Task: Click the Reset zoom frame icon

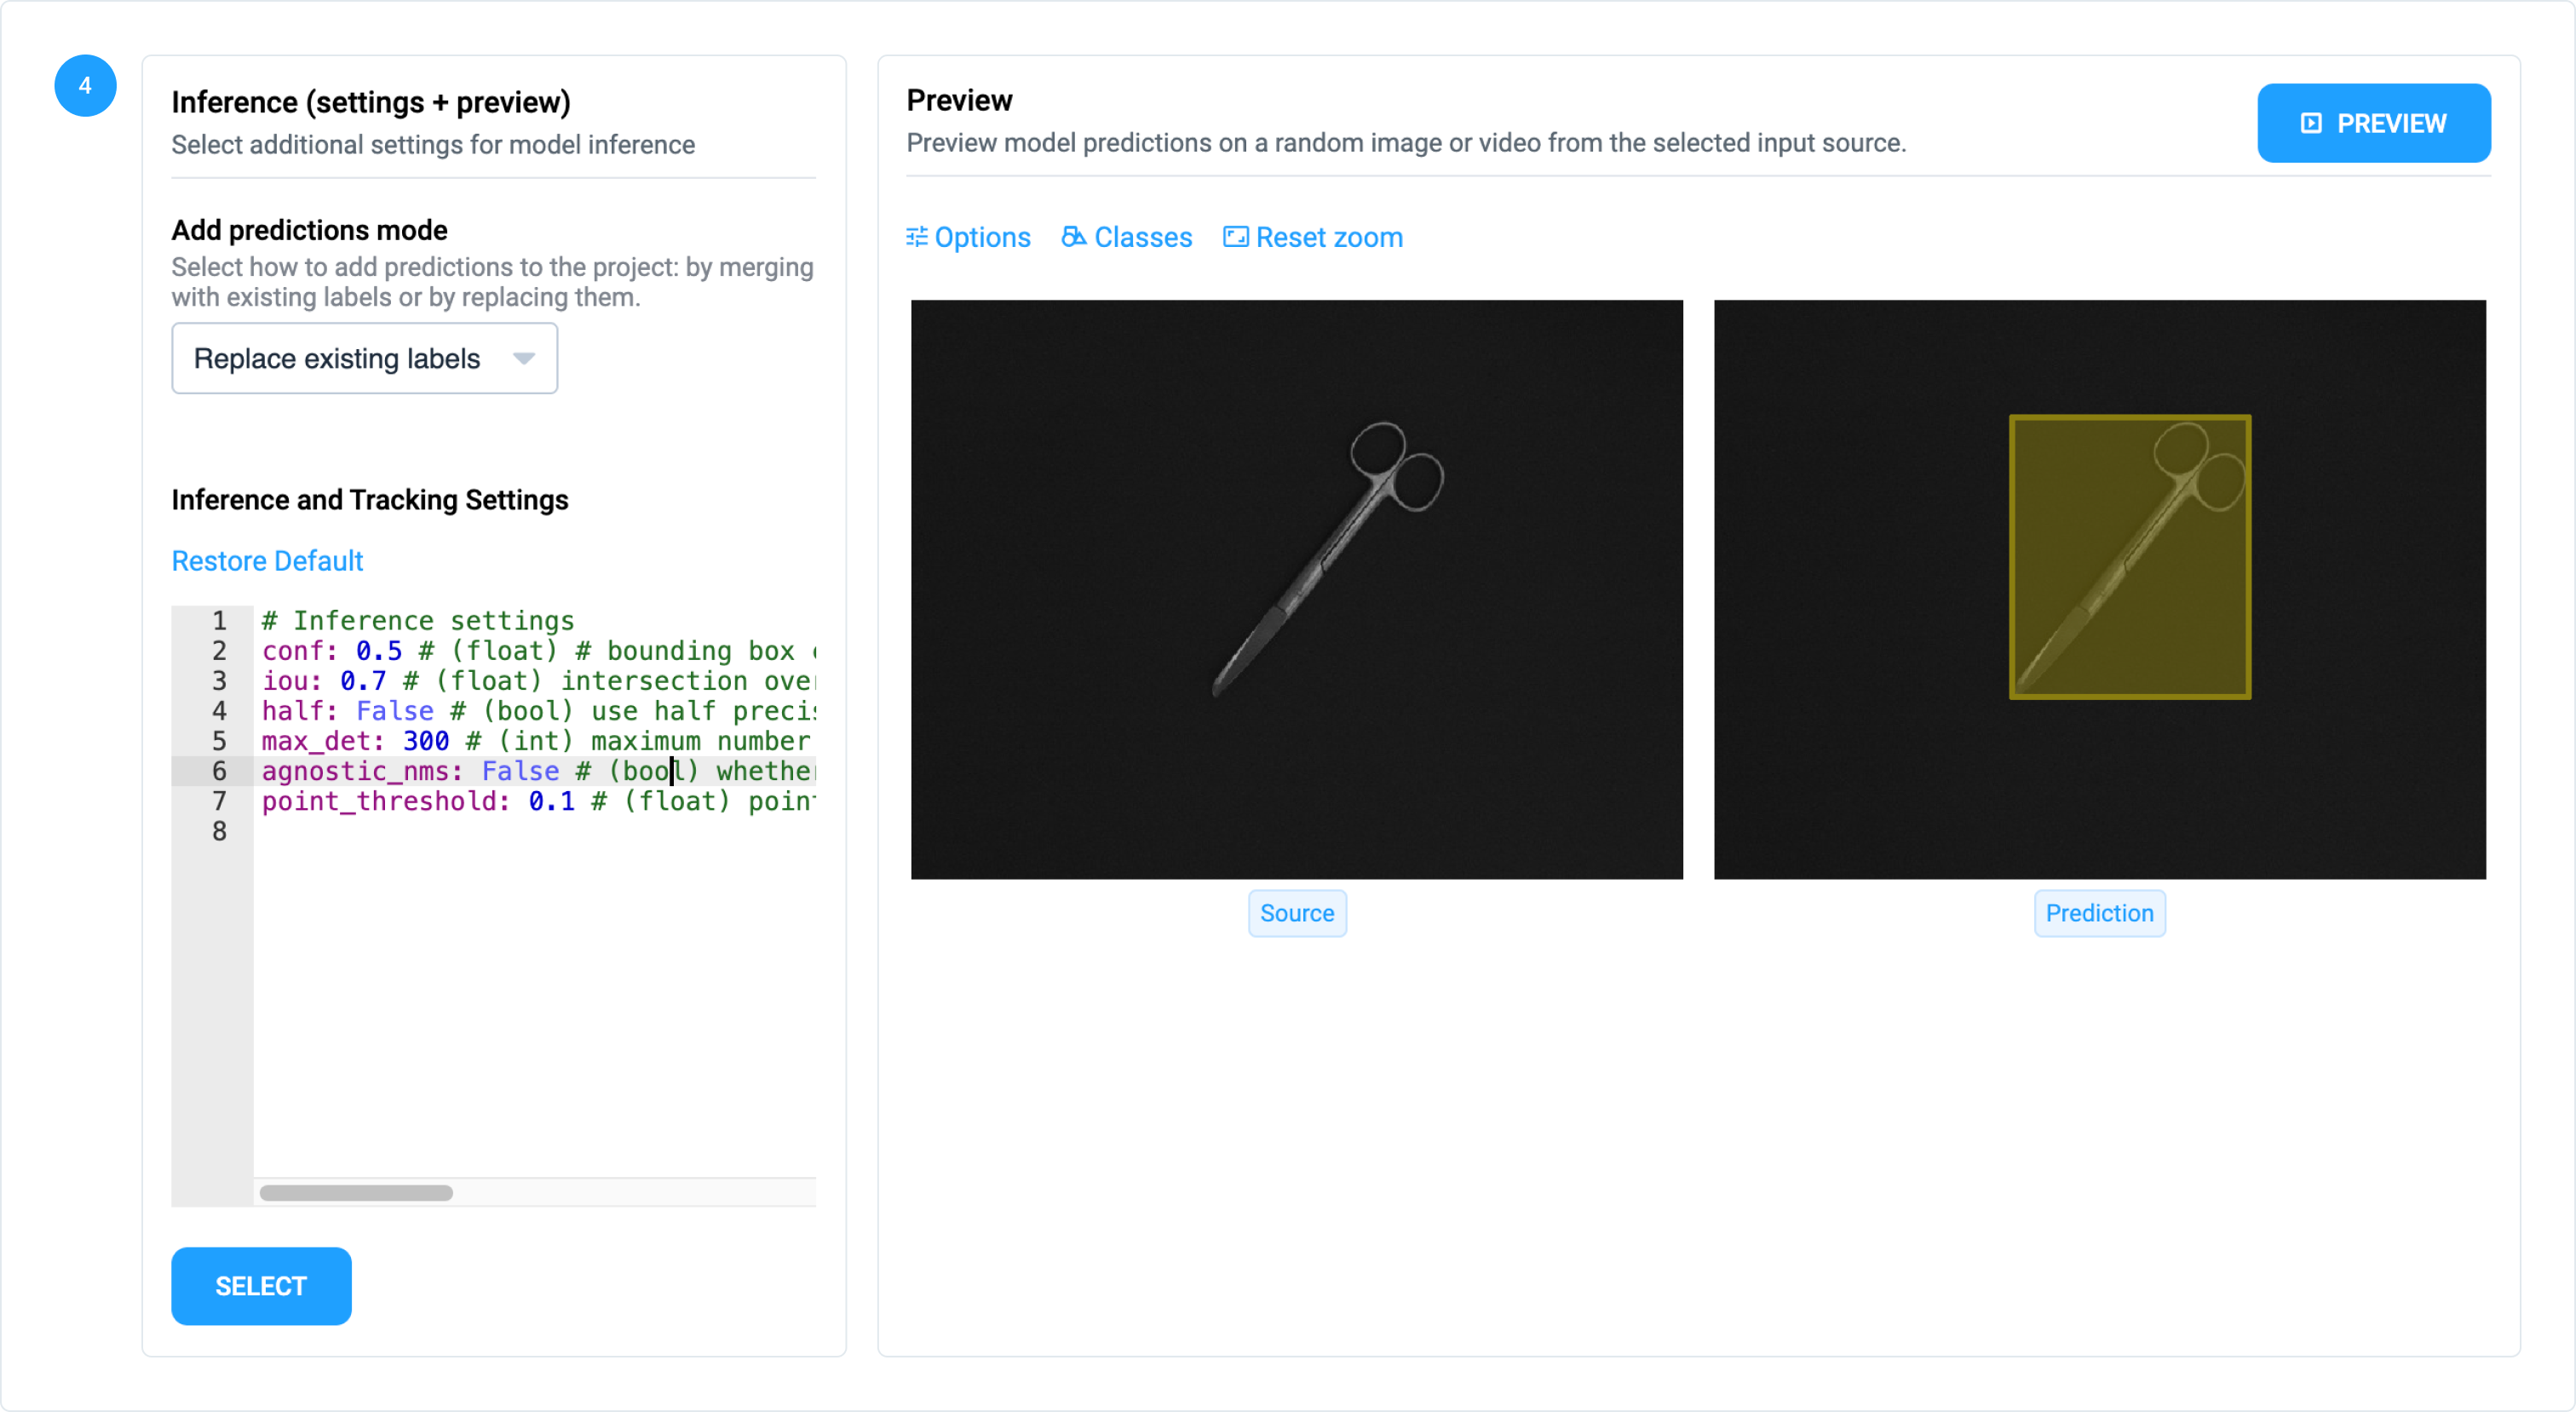Action: pos(1235,237)
